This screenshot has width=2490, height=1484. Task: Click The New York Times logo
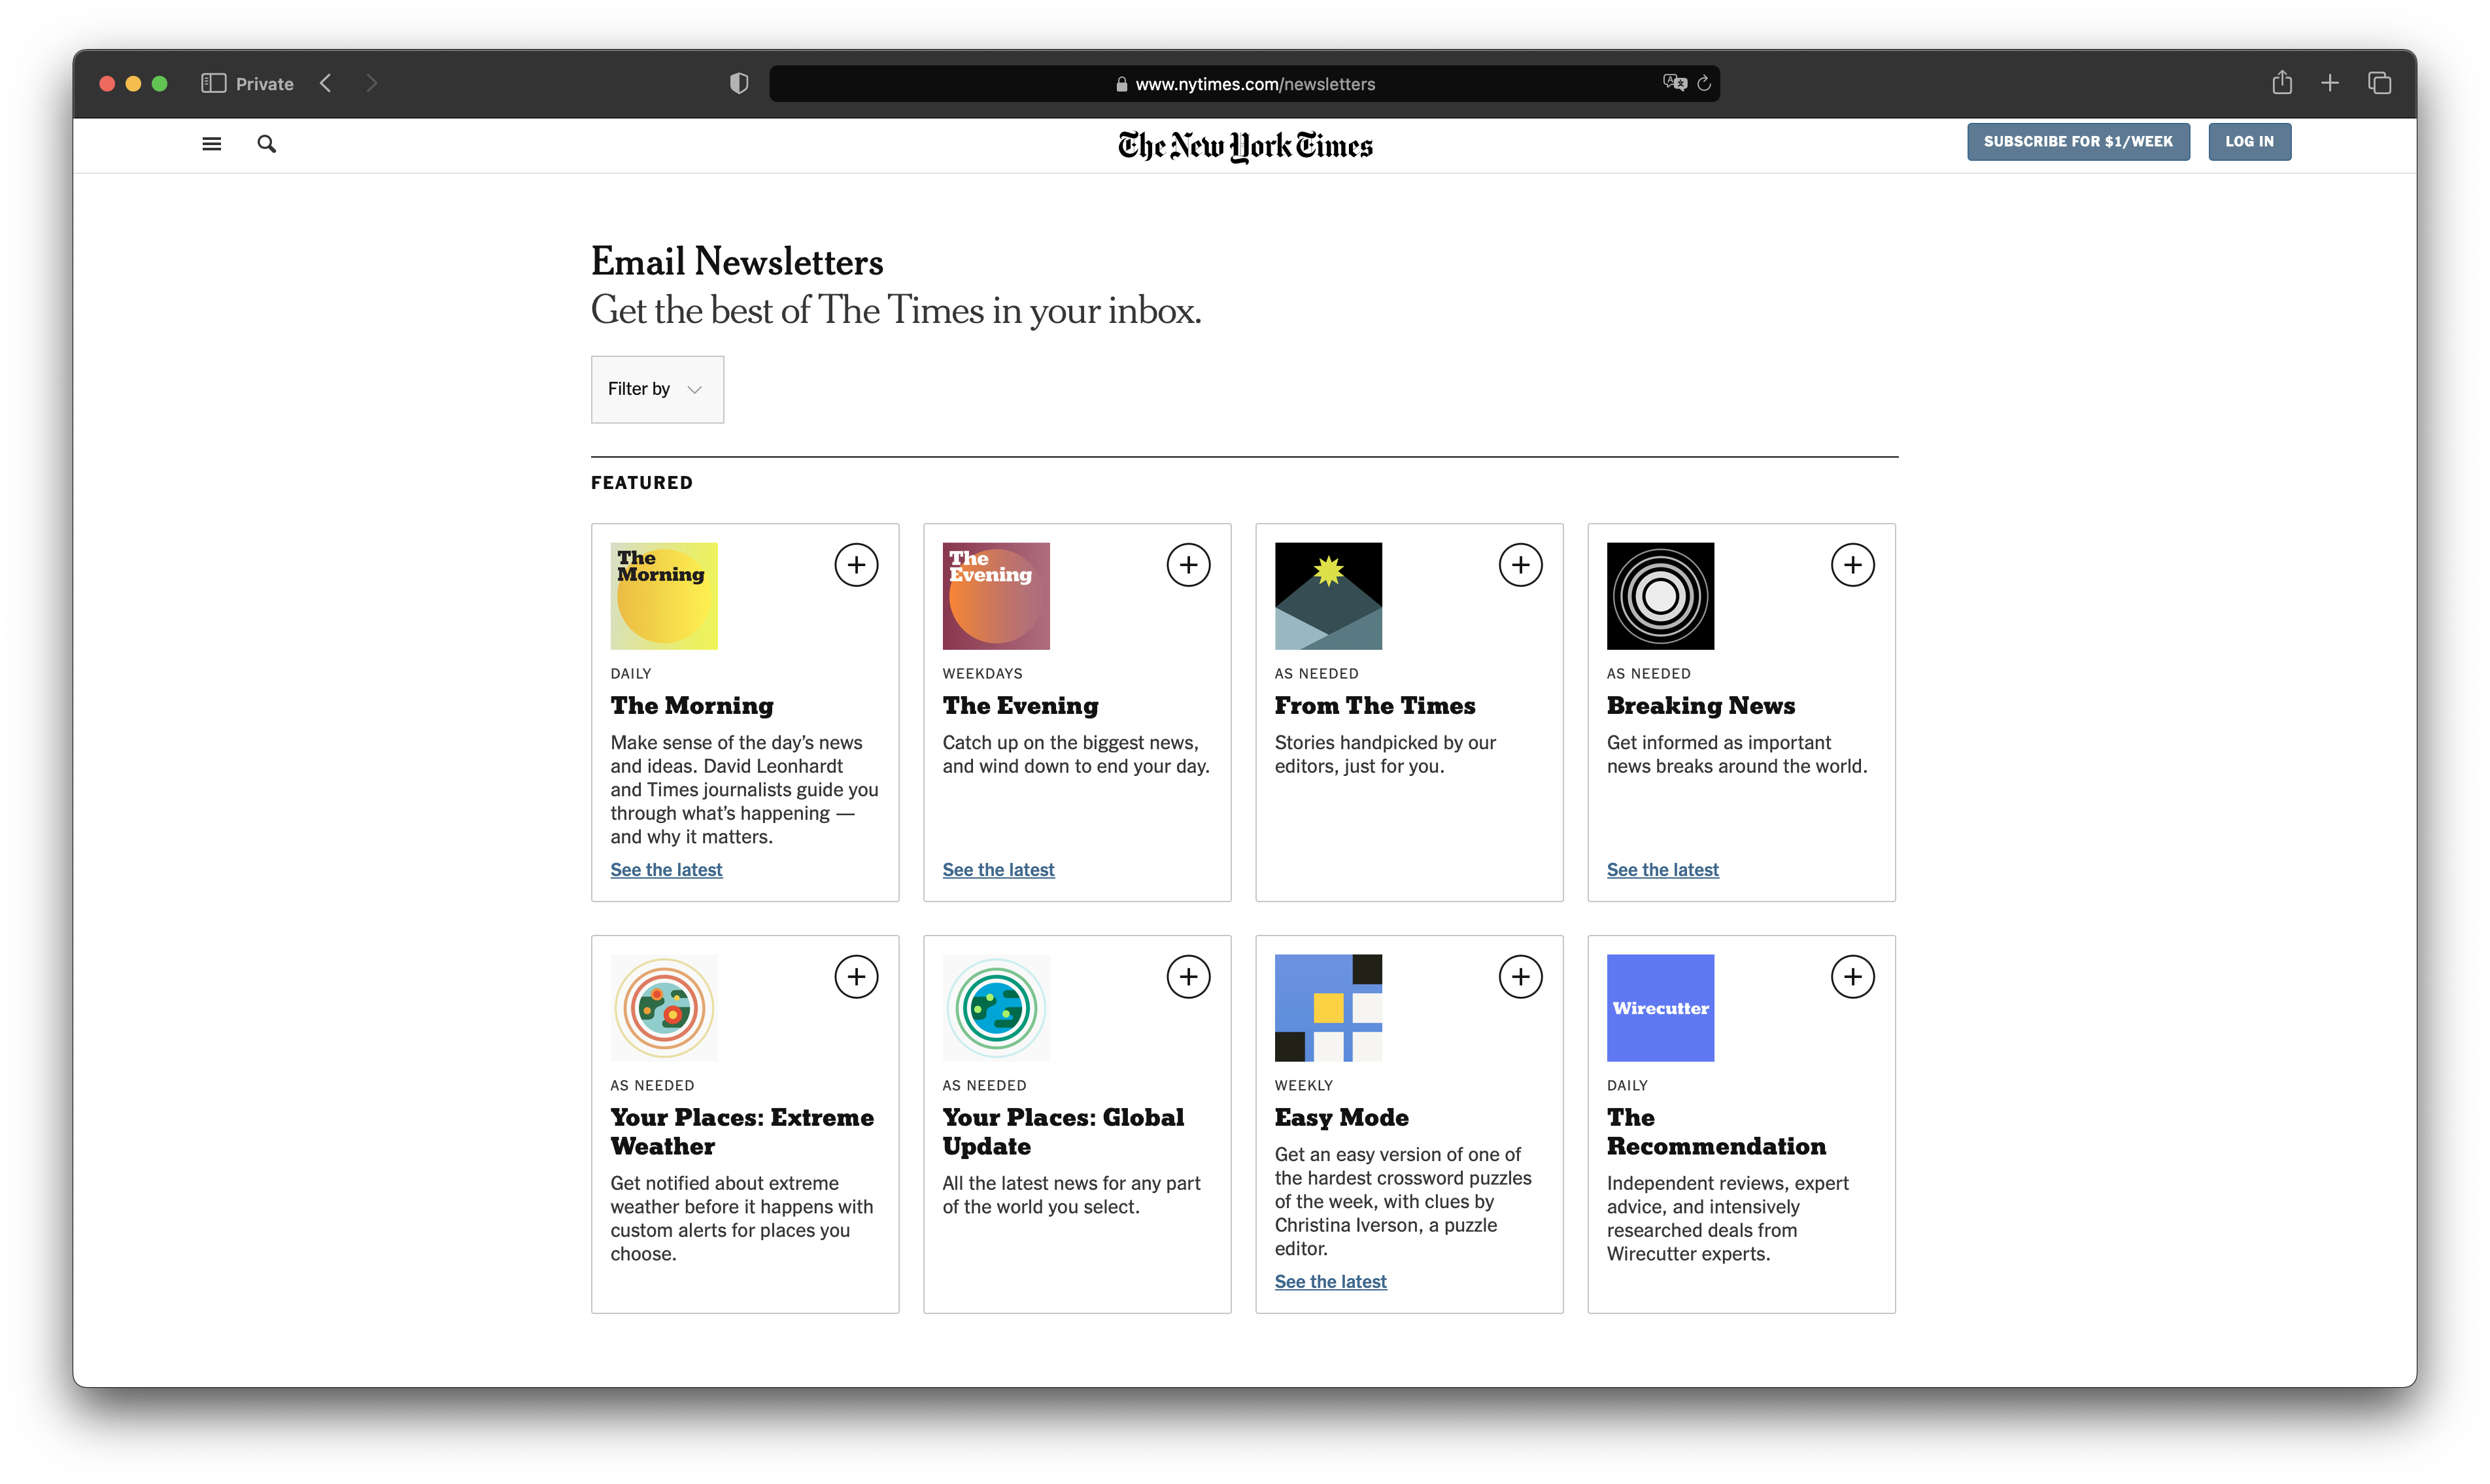[1245, 146]
